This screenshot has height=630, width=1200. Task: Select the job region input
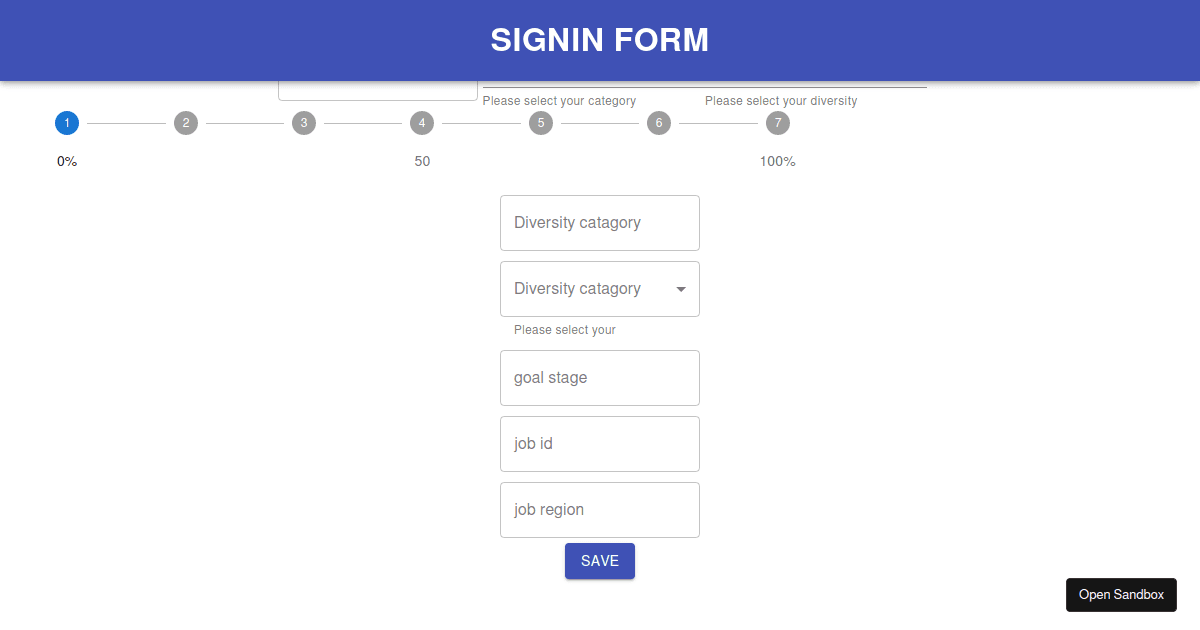click(599, 509)
